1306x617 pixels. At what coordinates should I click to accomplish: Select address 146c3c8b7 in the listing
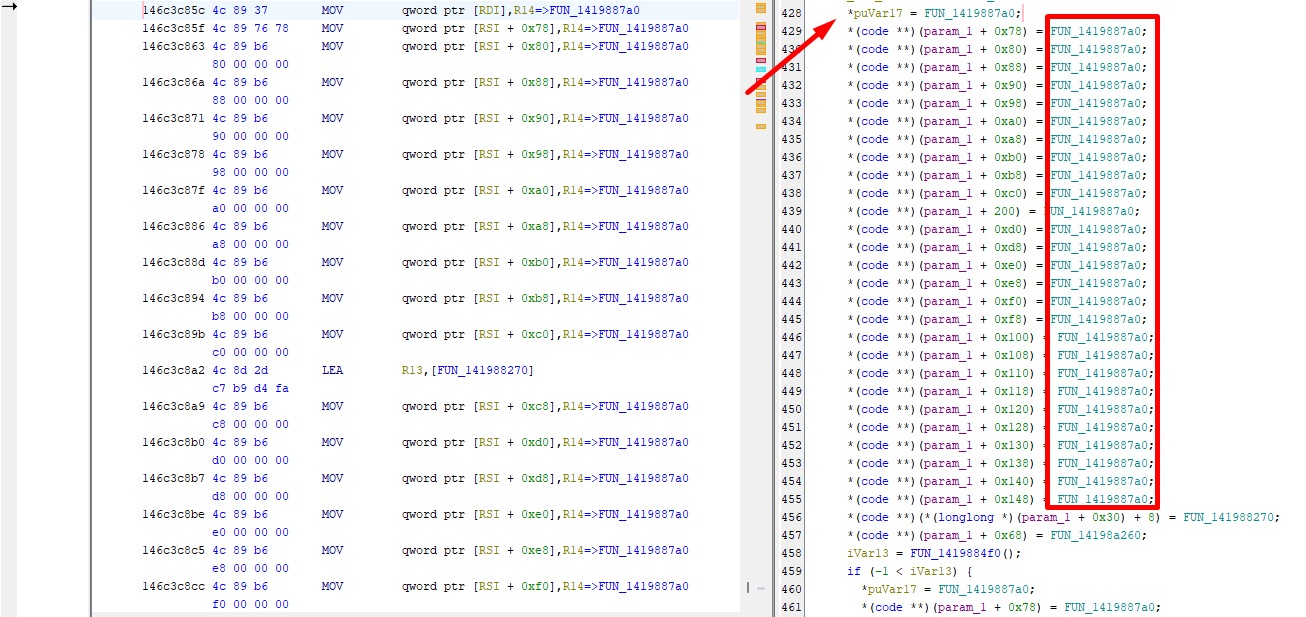coord(173,478)
